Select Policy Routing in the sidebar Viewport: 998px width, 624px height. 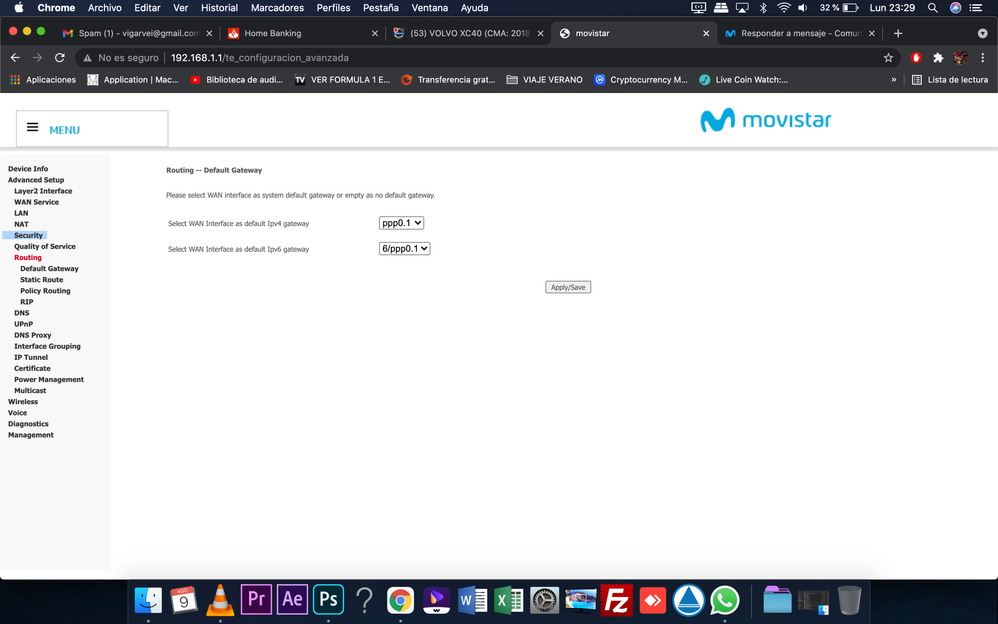click(x=45, y=291)
